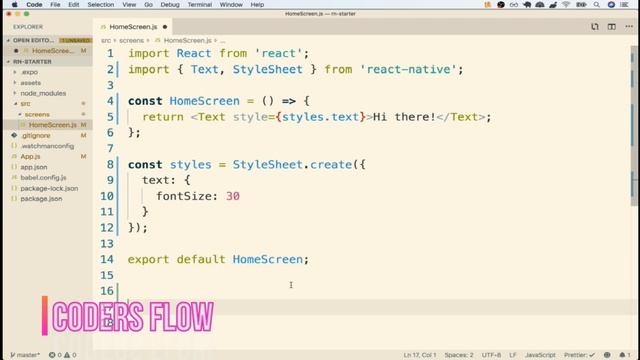Open the Edit menu
640x360 pixels.
[73, 4]
